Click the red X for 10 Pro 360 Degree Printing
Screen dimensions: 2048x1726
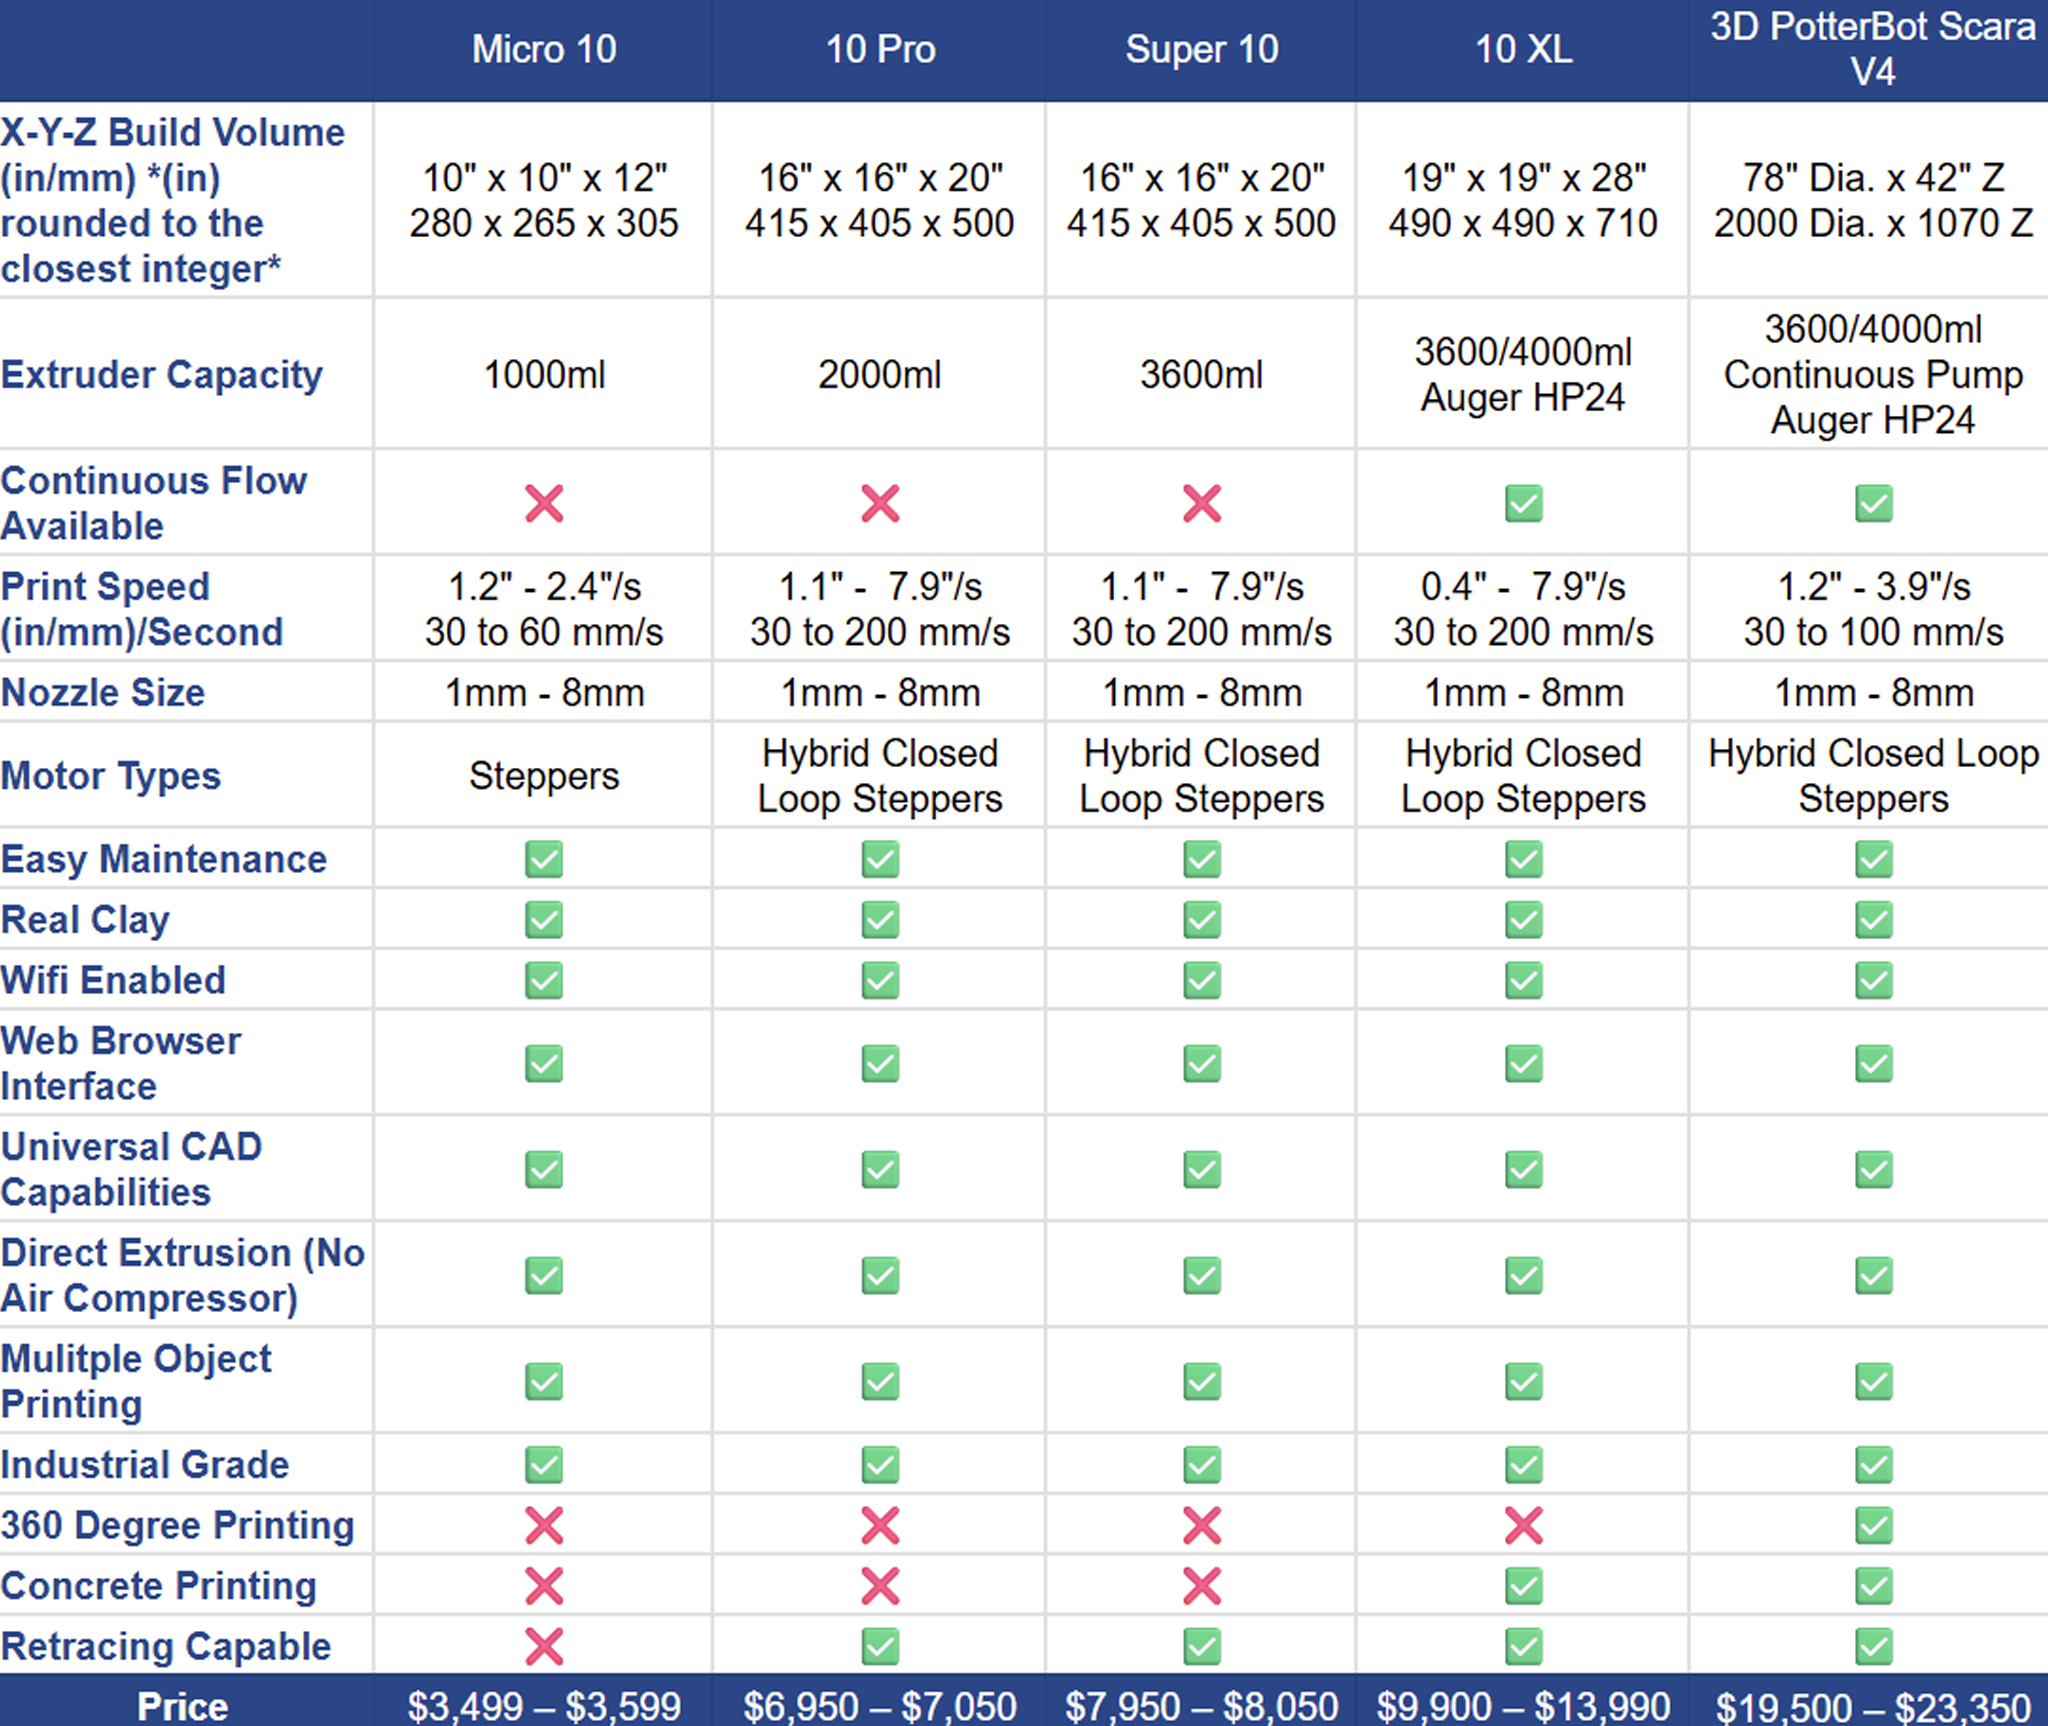coord(880,1525)
